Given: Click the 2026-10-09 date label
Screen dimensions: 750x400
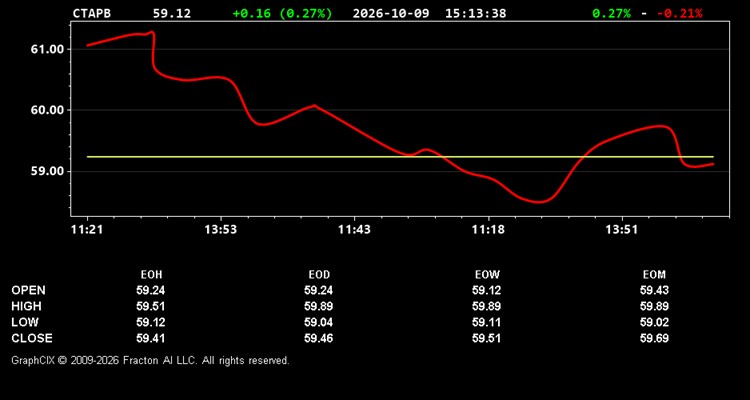Looking at the screenshot, I should (x=392, y=13).
